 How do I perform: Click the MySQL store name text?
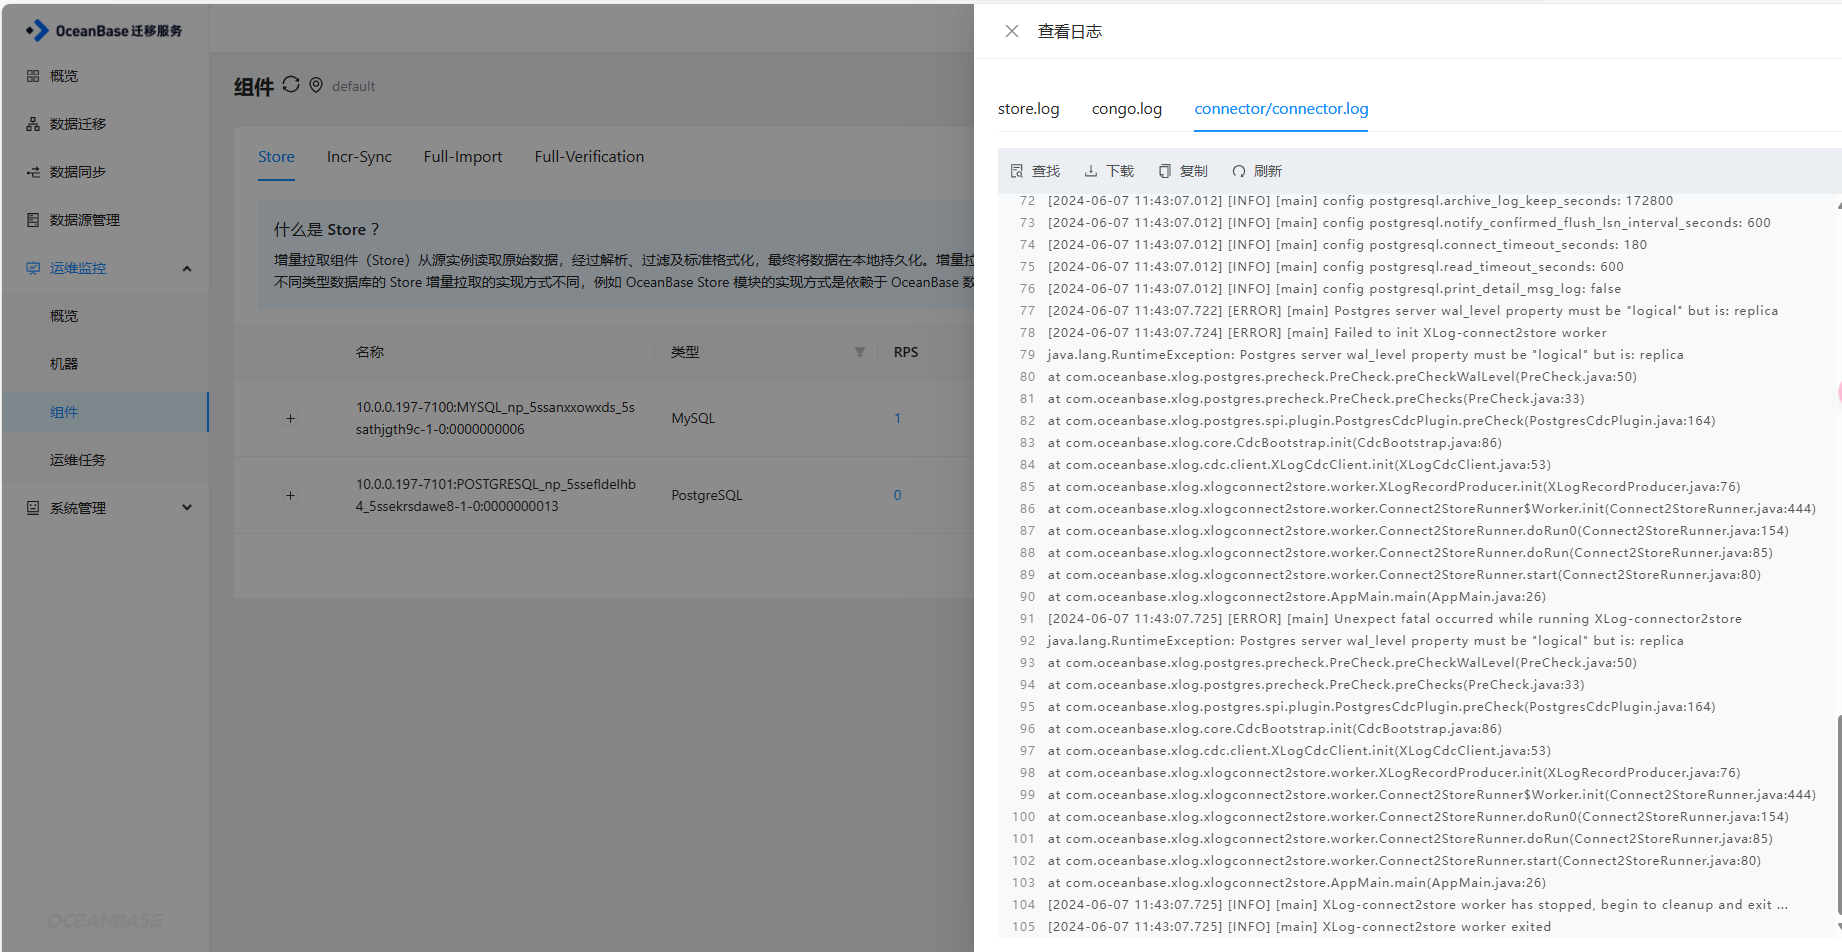click(x=495, y=418)
